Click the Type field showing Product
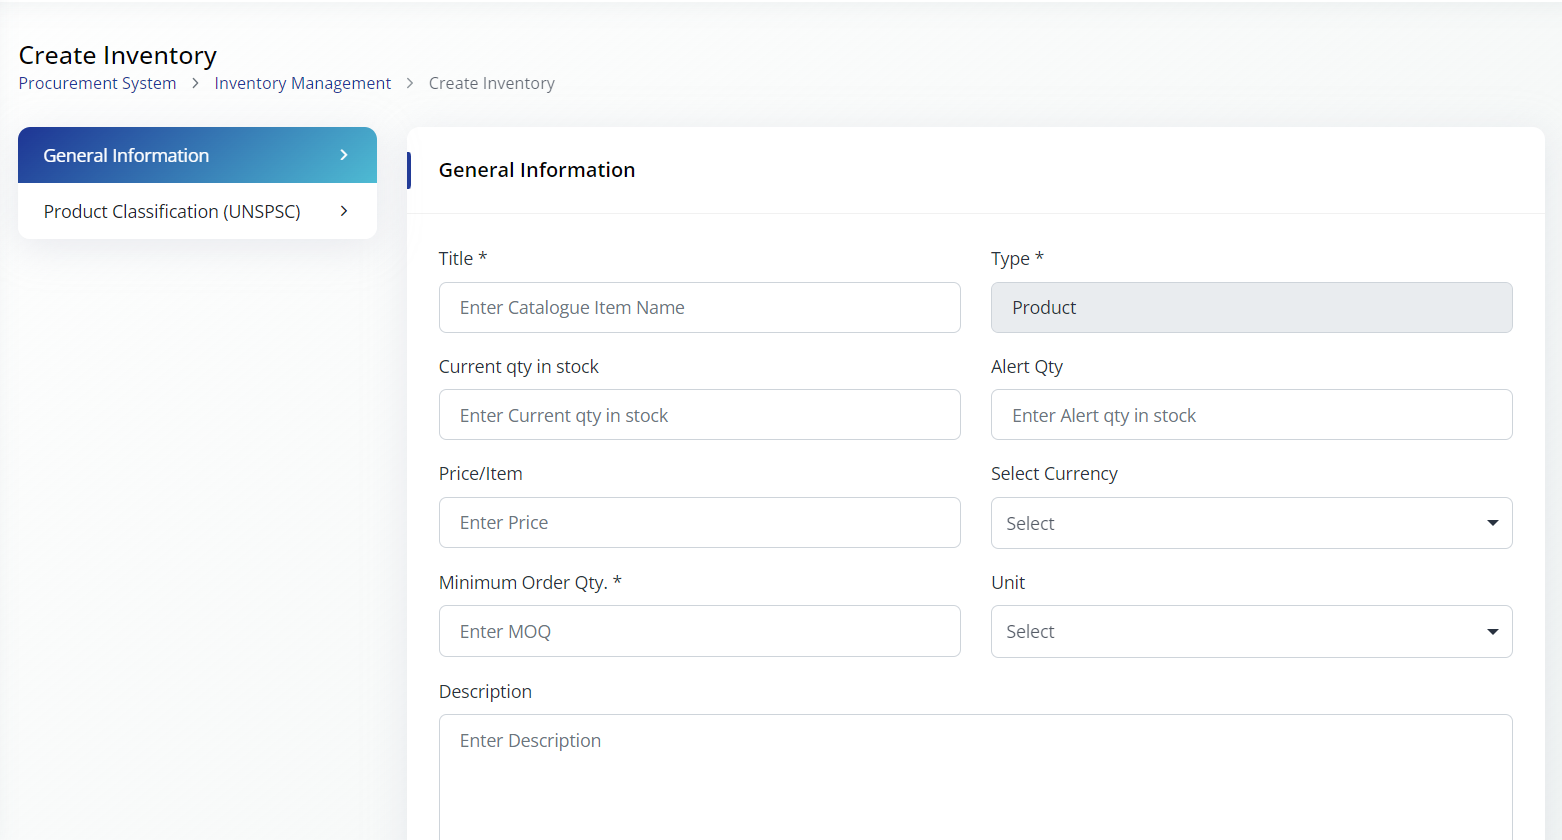 (x=1251, y=307)
